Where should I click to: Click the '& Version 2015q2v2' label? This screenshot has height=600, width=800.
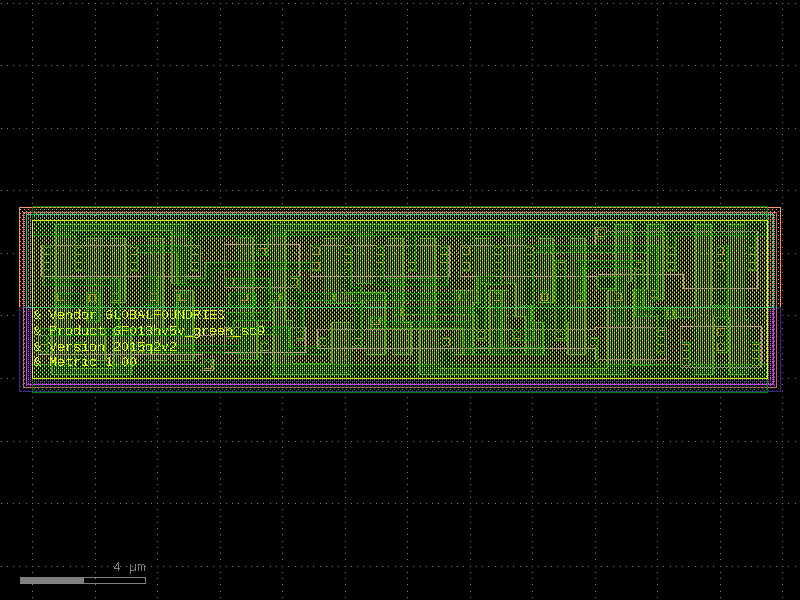tap(106, 347)
